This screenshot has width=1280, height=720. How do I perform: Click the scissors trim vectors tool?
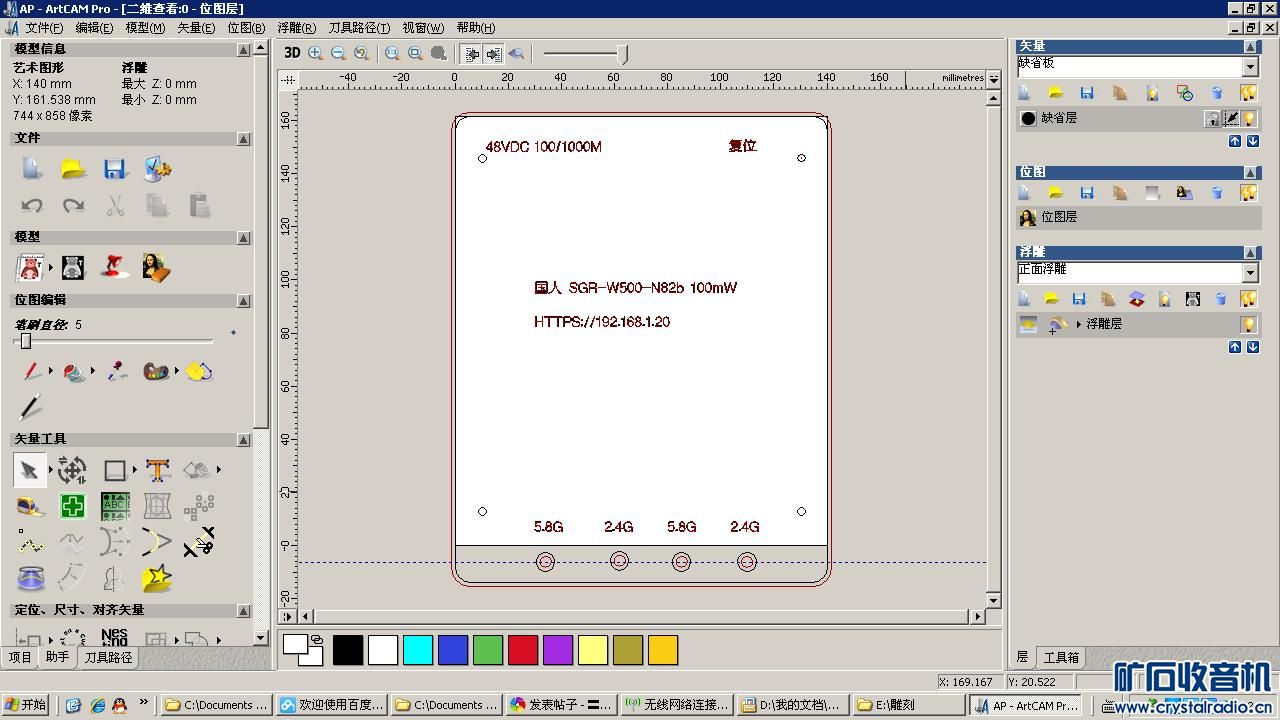pos(199,543)
